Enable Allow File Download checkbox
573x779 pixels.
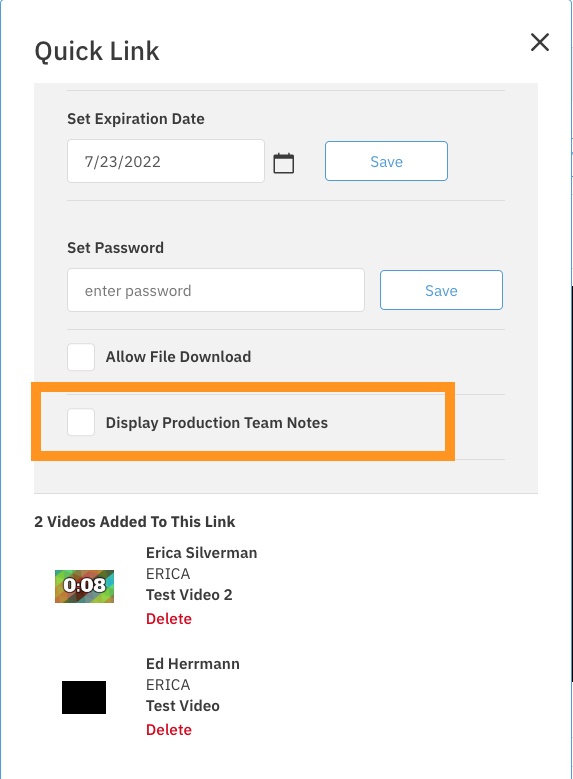tap(81, 357)
